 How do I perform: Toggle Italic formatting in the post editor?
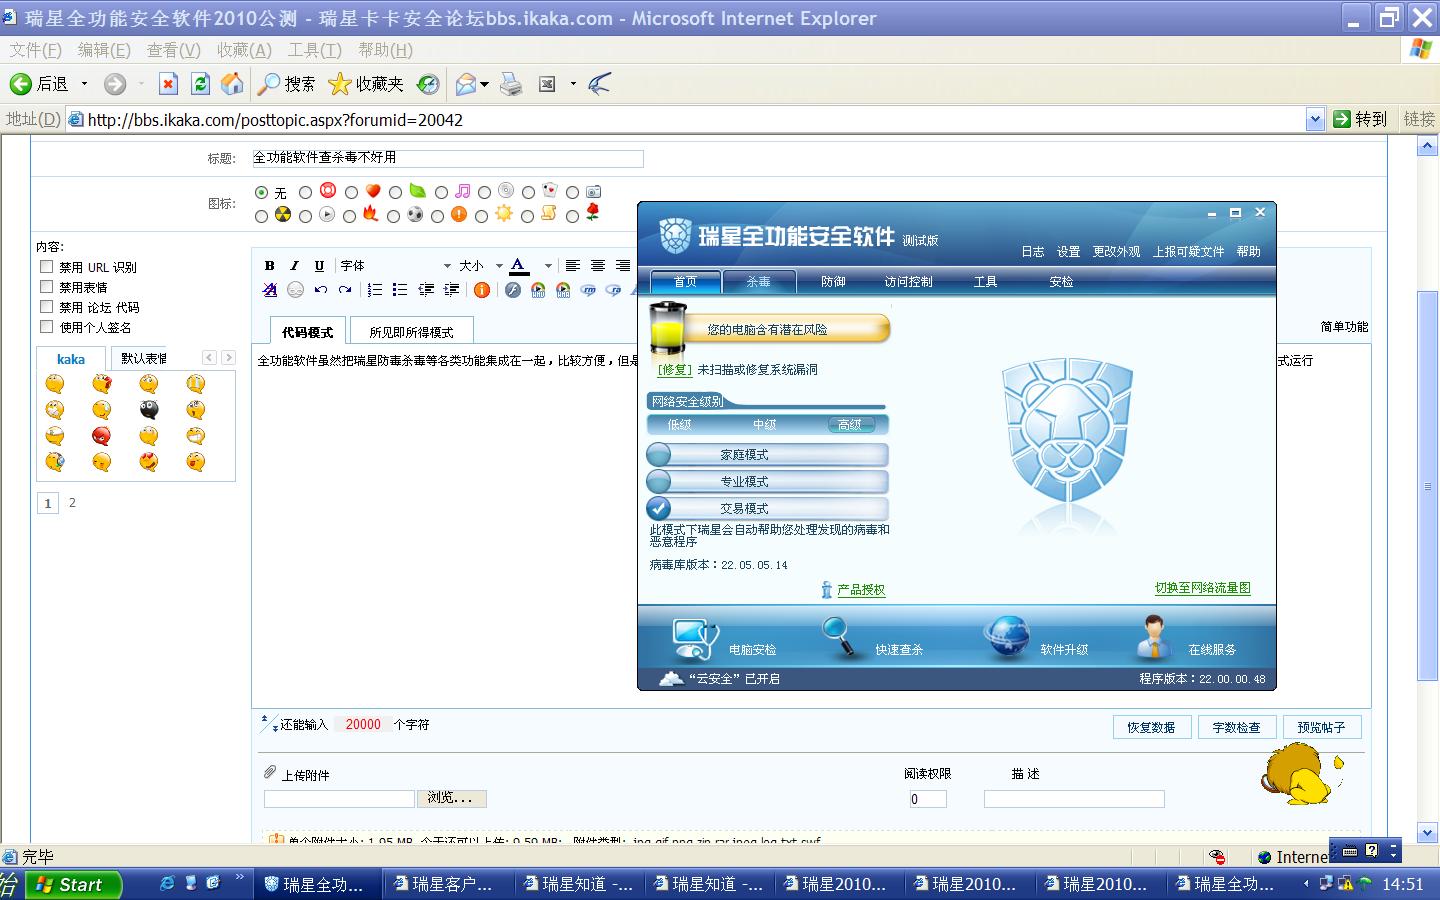tap(294, 266)
